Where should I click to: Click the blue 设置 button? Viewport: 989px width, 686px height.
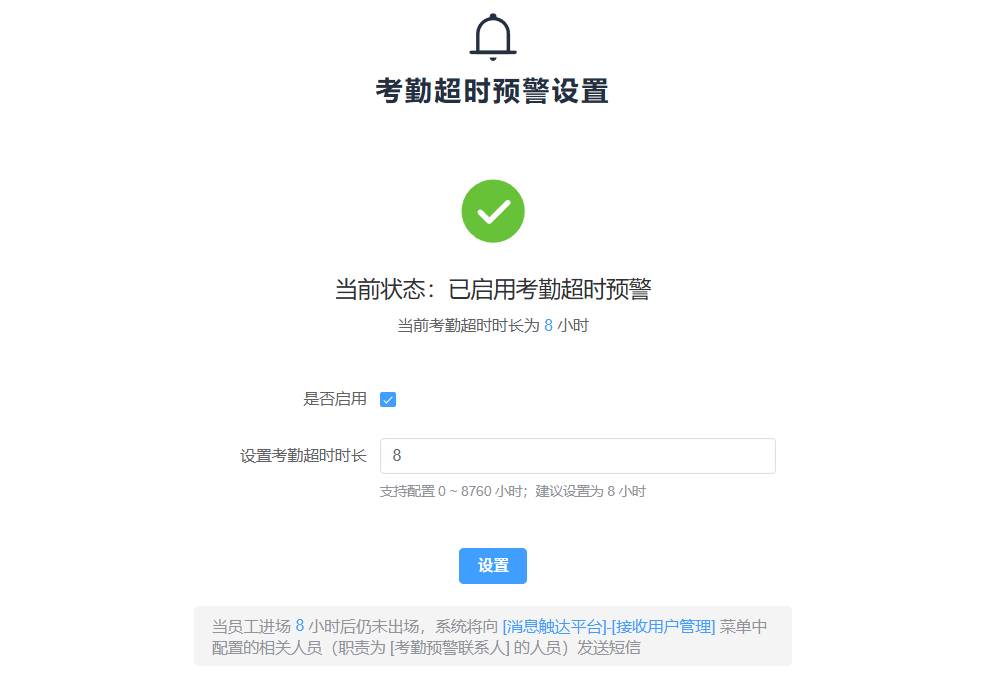click(493, 566)
